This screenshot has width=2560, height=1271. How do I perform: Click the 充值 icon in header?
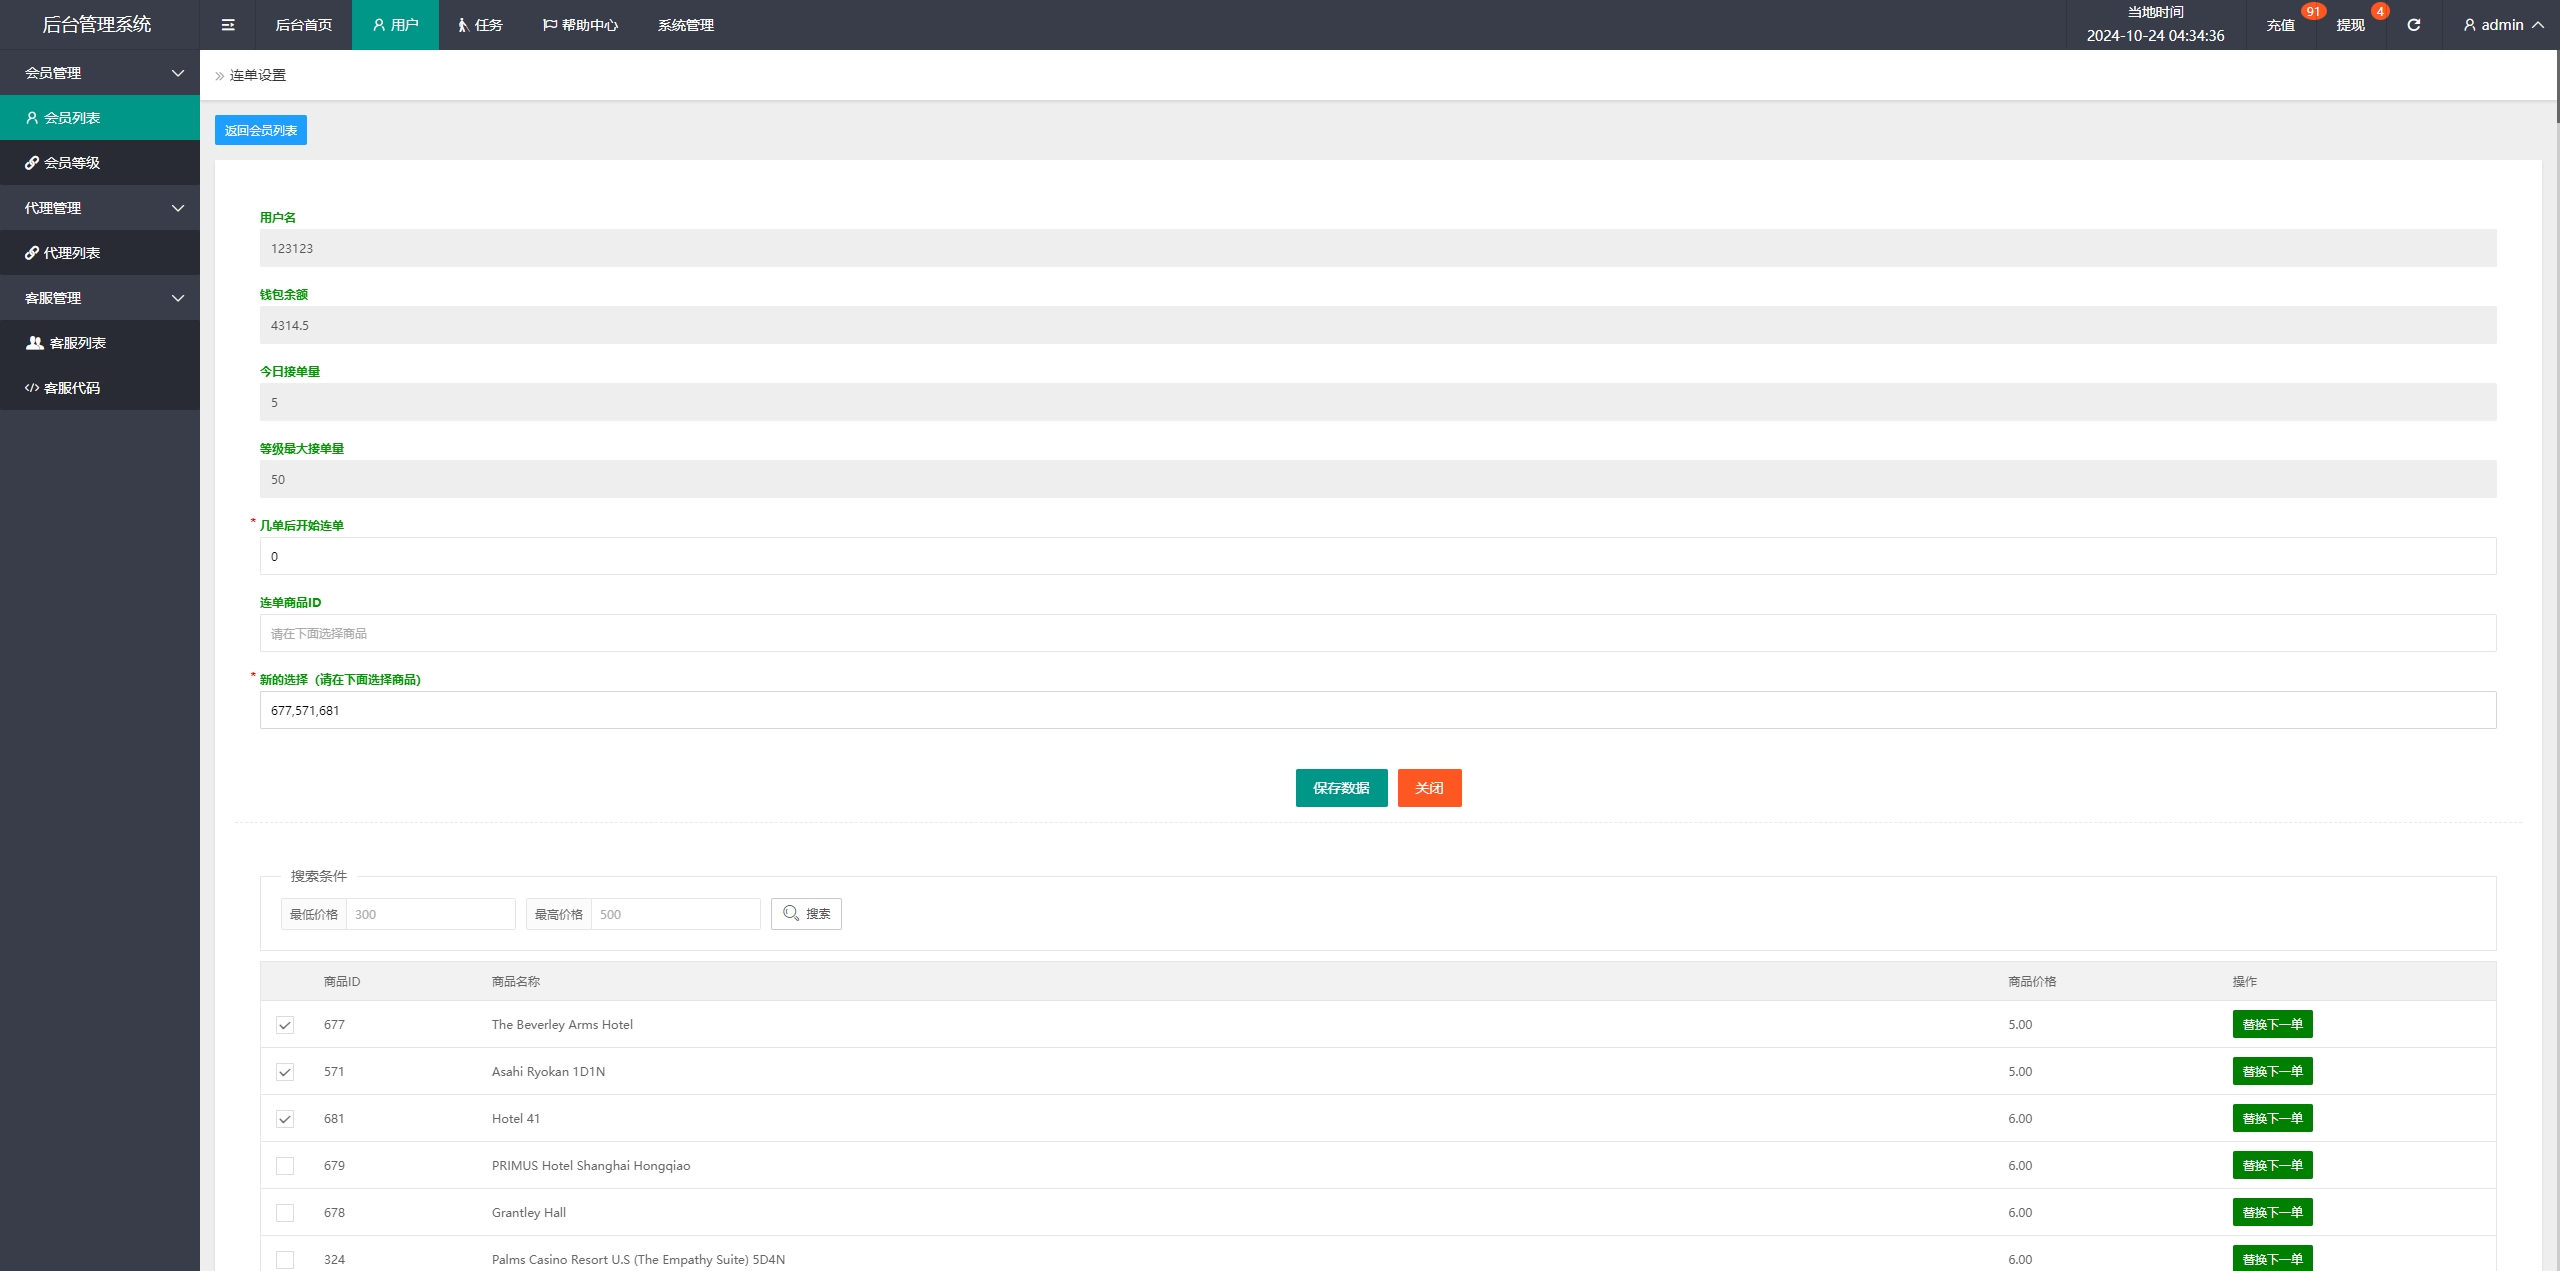tap(2282, 25)
